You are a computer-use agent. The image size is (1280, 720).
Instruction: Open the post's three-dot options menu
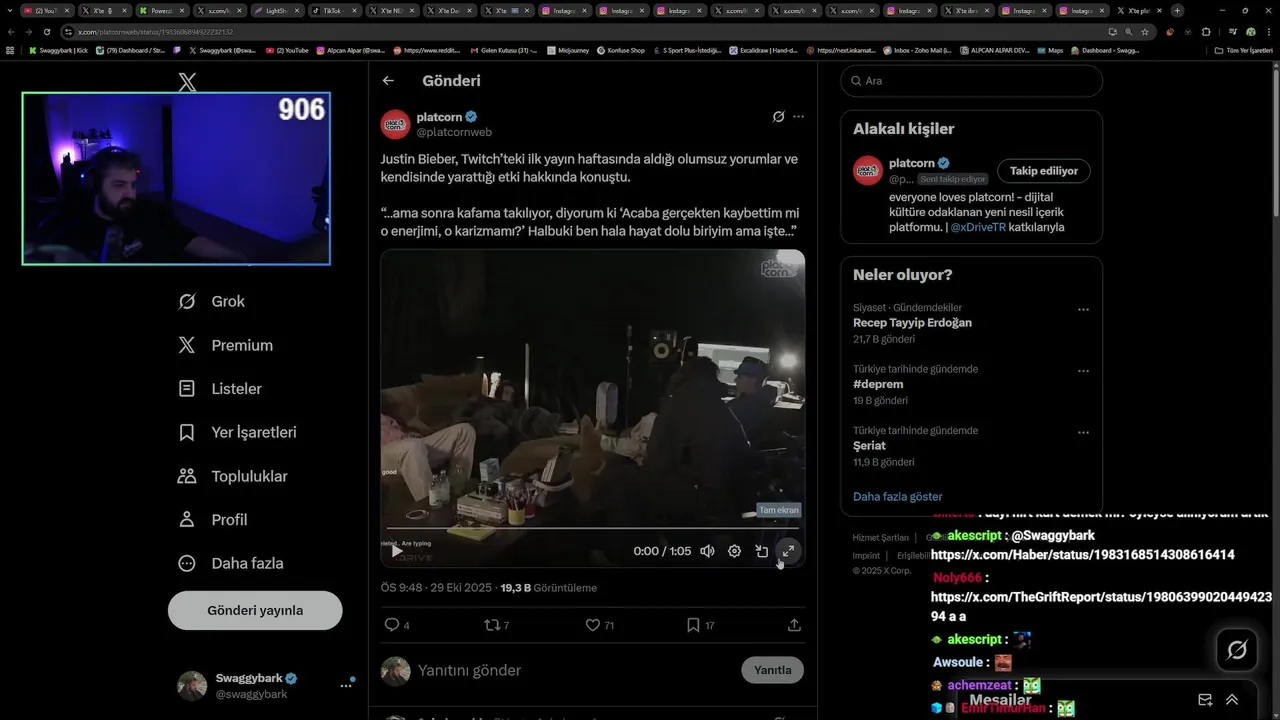coord(798,117)
